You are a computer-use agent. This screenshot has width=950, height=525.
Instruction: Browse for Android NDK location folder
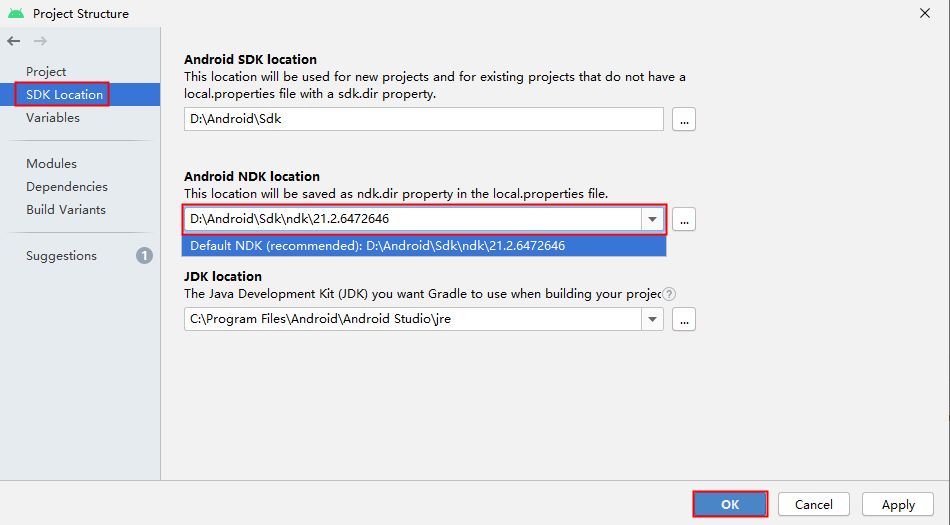683,219
